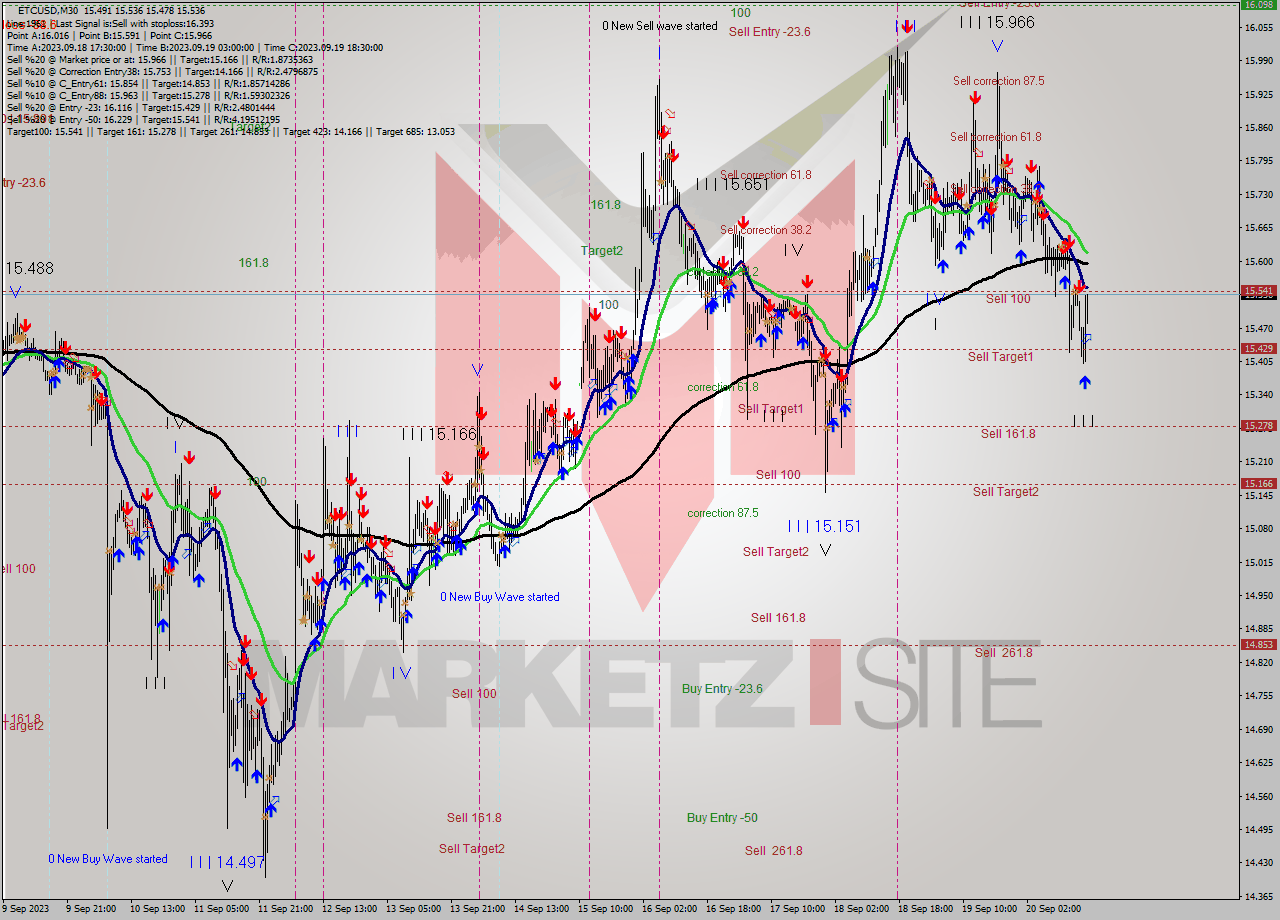Click the 14.950 price axis value
The width and height of the screenshot is (1280, 920).
click(x=1258, y=595)
